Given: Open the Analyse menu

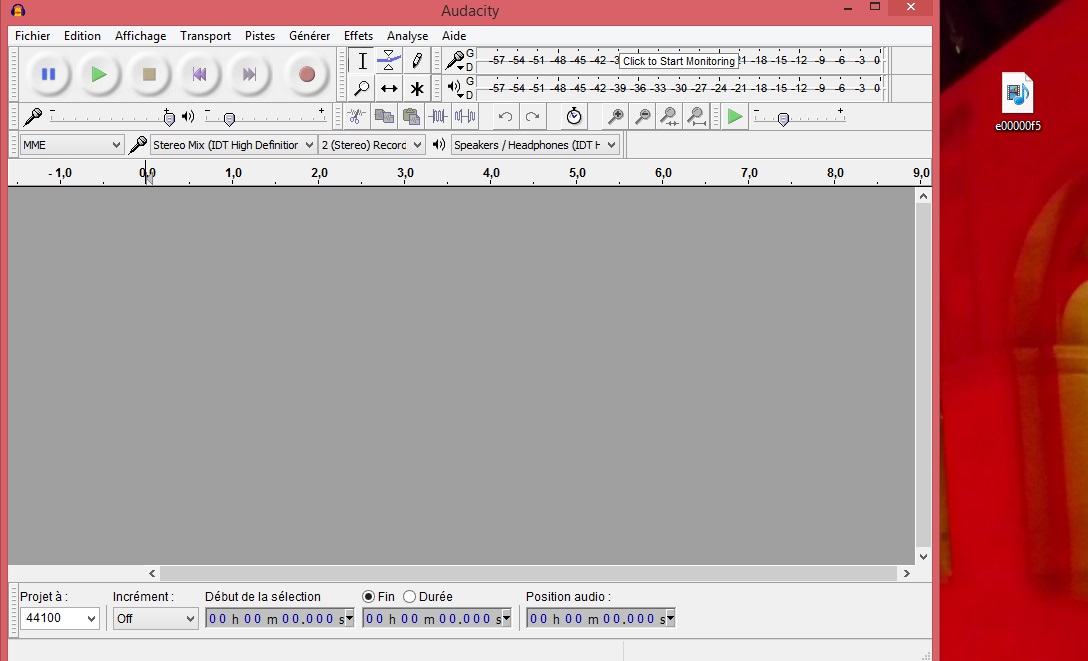Looking at the screenshot, I should 407,36.
